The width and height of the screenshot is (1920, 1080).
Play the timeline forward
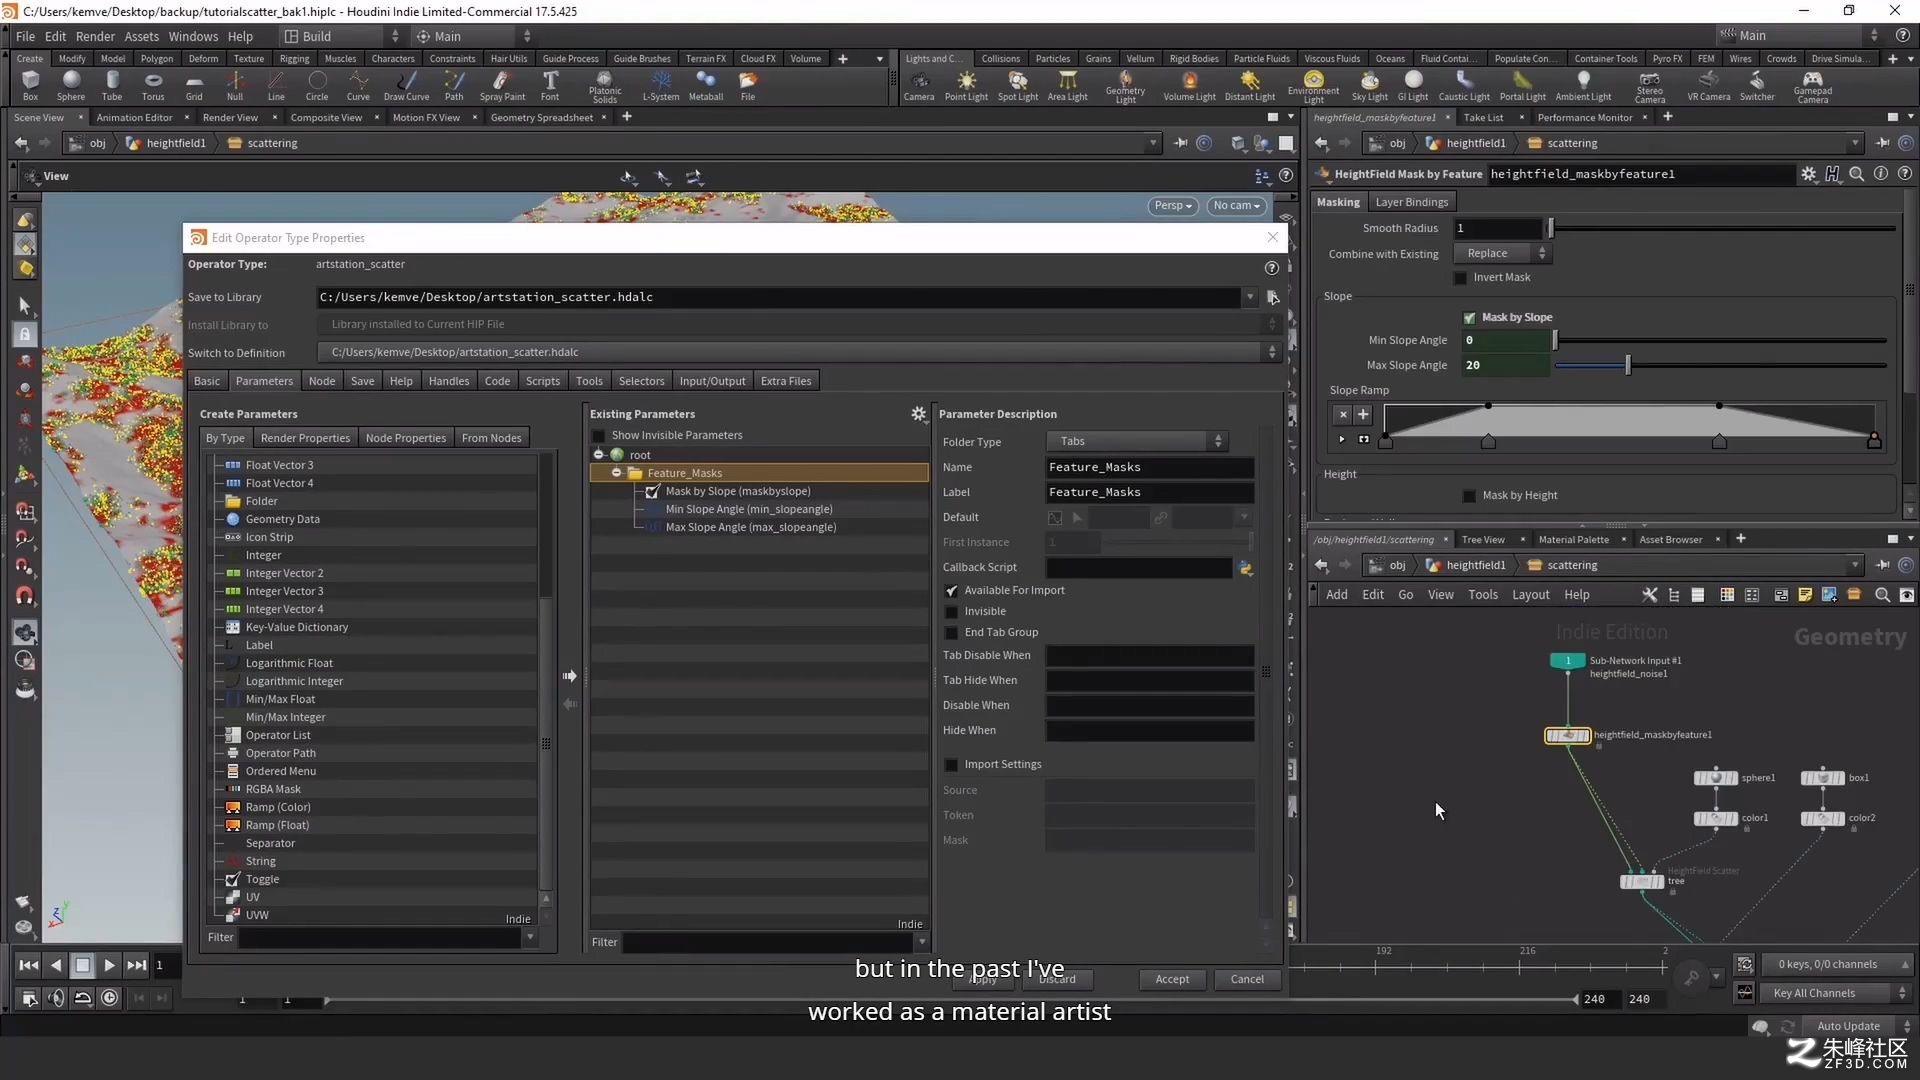tap(110, 965)
